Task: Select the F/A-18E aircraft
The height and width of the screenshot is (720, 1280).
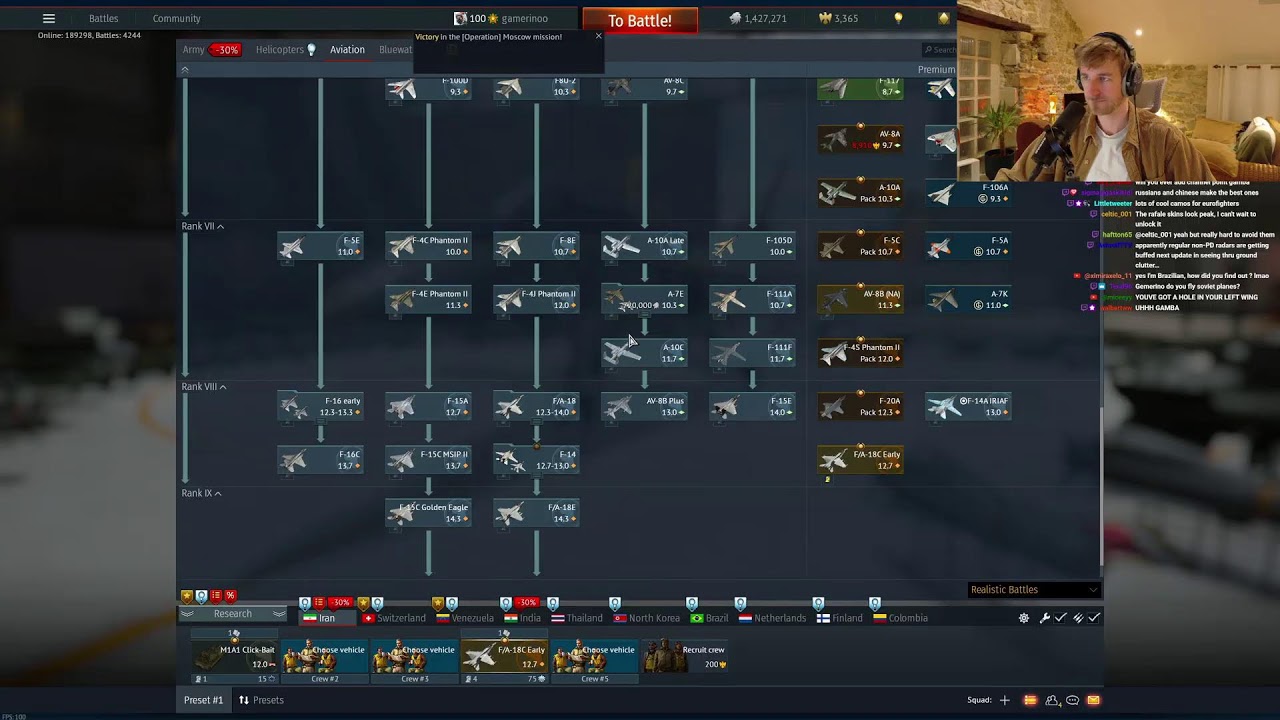Action: click(536, 513)
